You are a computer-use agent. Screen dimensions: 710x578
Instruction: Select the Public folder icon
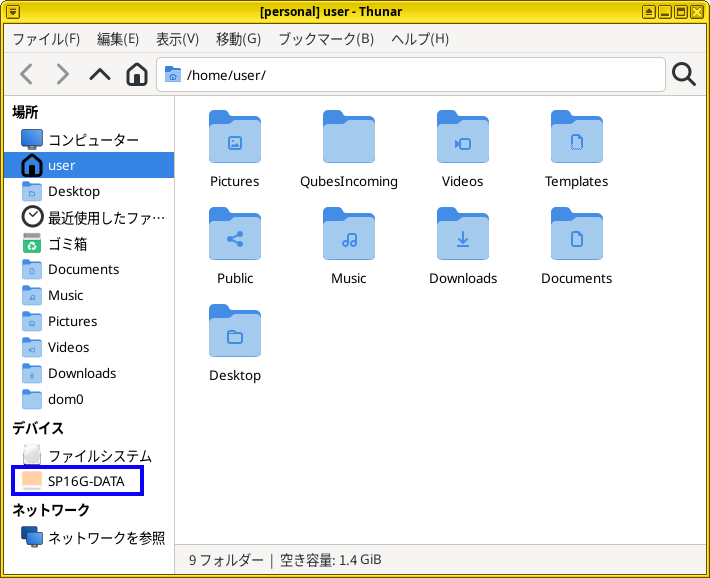235,234
